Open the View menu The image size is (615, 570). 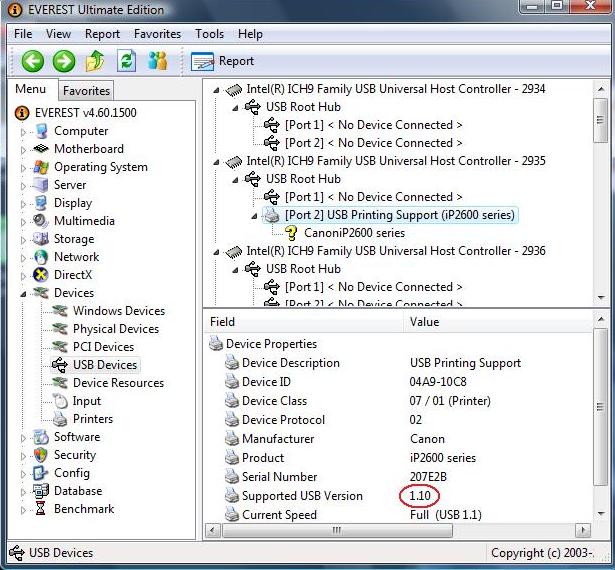(x=58, y=34)
